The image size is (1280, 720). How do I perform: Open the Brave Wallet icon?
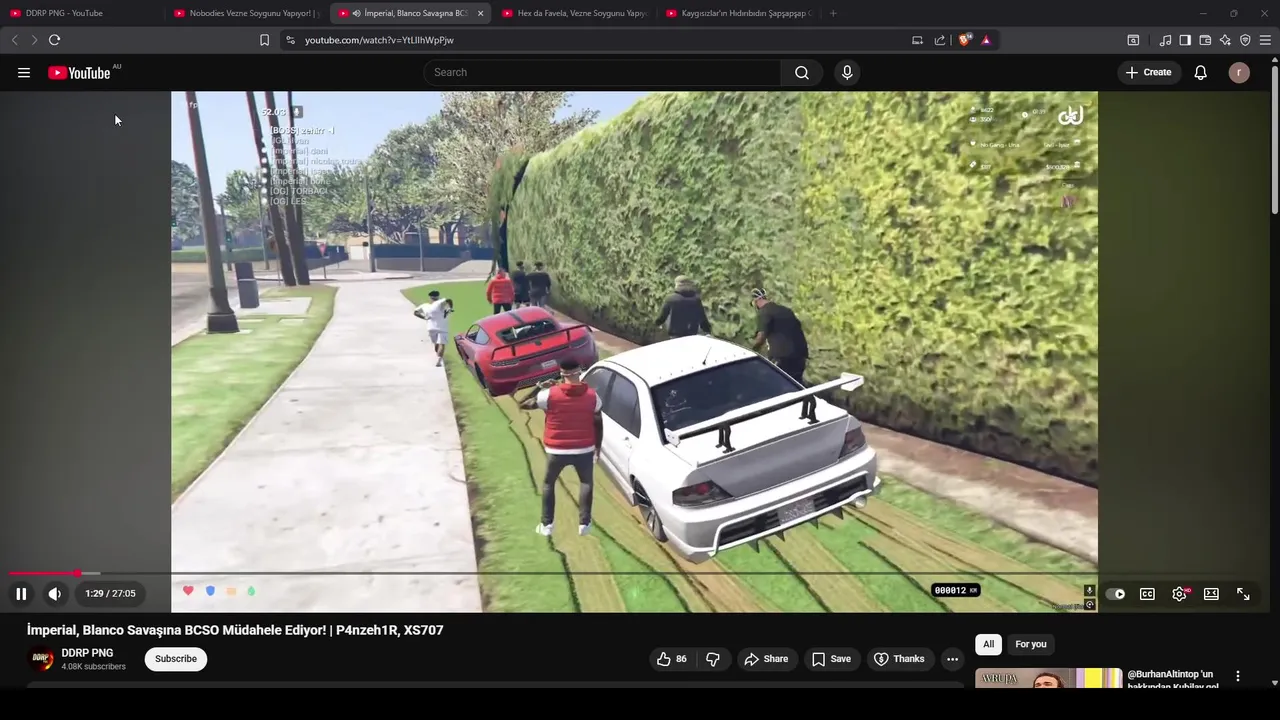click(1205, 40)
